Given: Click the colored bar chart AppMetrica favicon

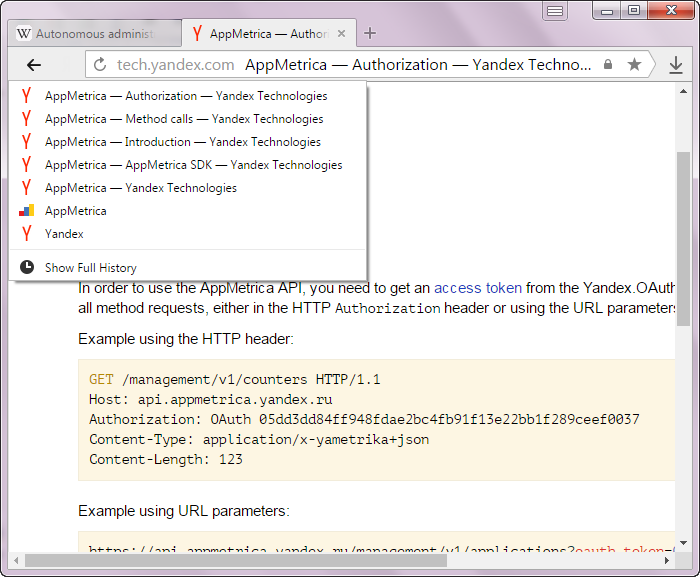Looking at the screenshot, I should [26, 211].
